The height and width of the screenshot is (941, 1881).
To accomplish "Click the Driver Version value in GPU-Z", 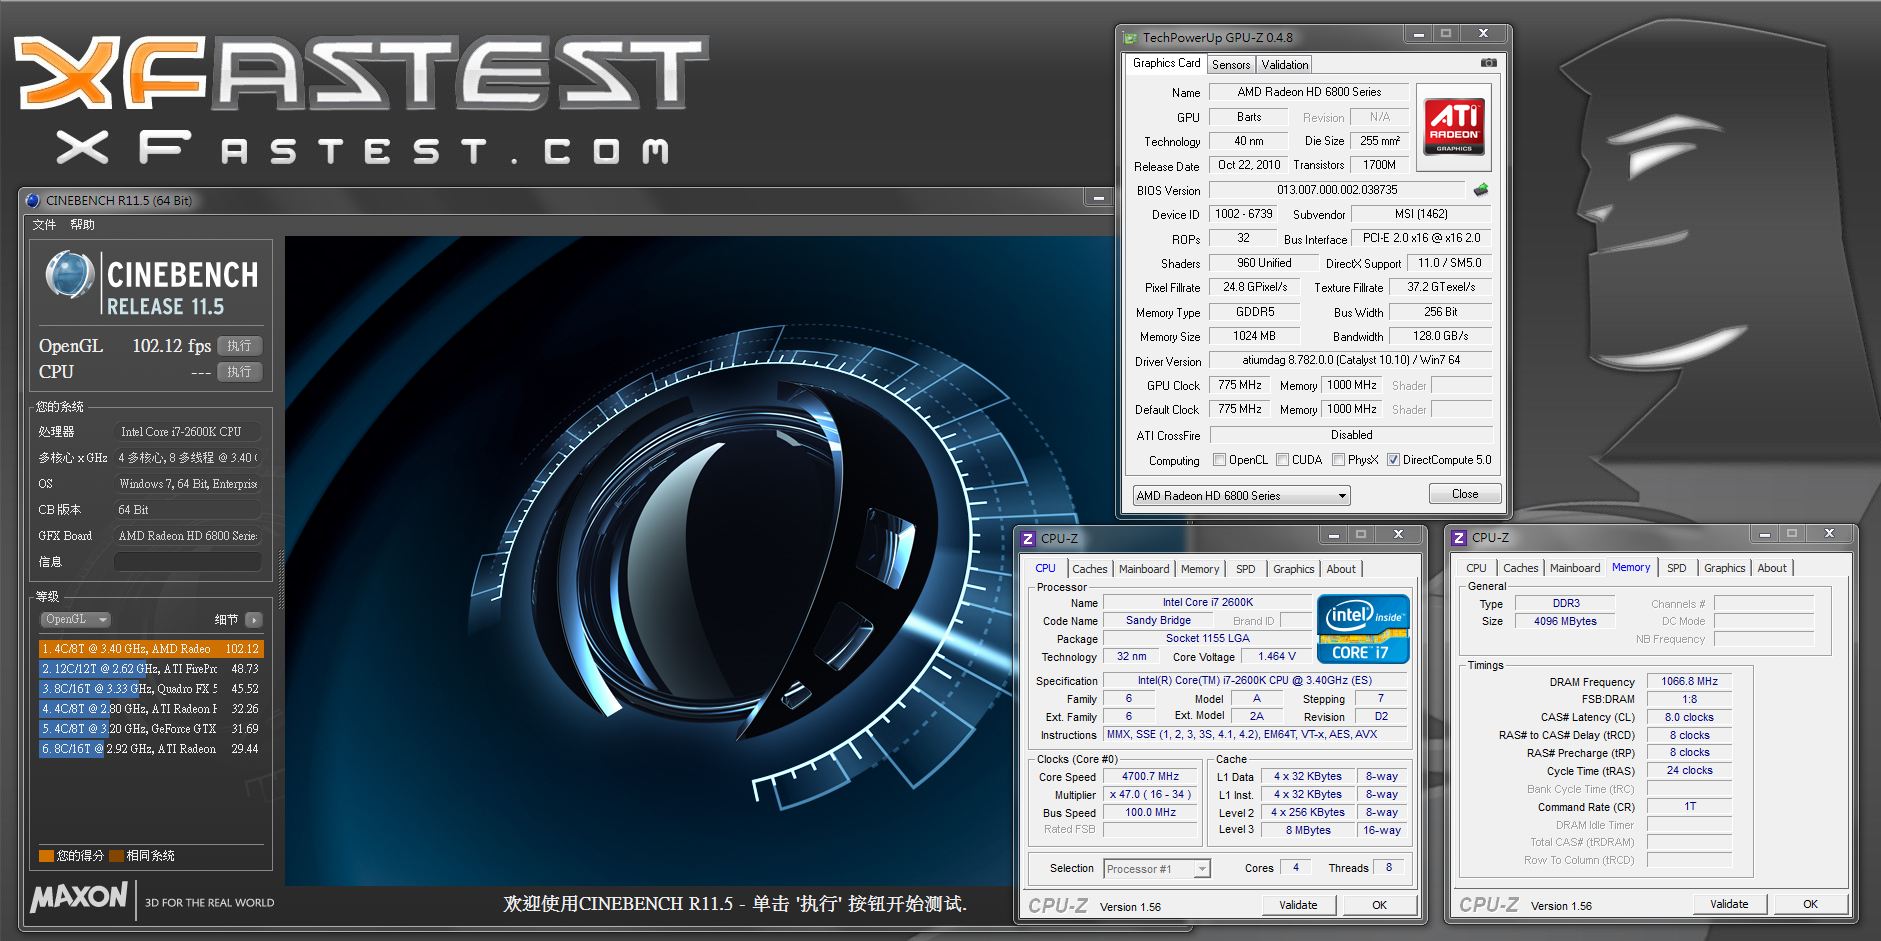I will point(1351,360).
